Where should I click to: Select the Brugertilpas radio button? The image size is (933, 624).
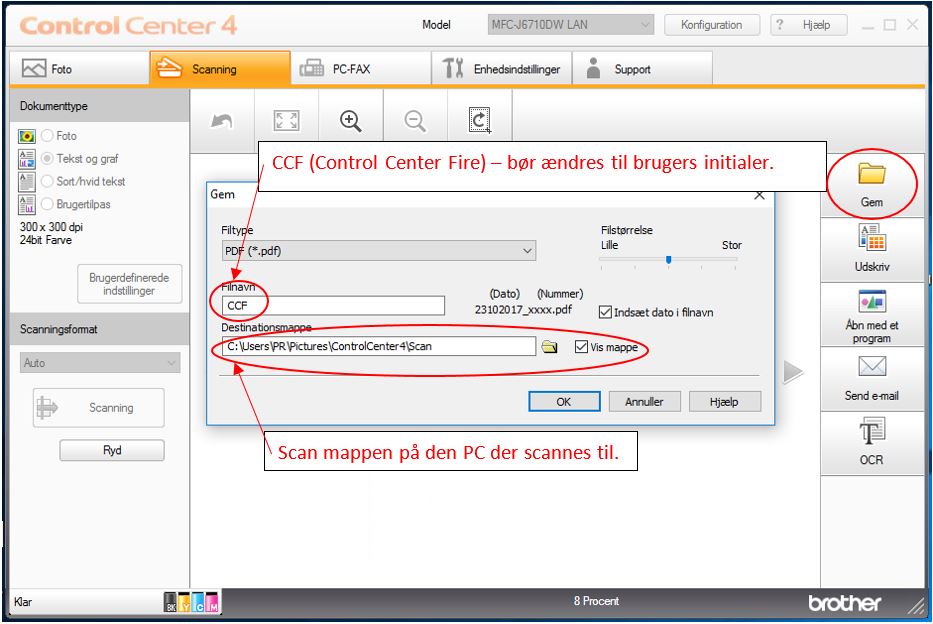[x=47, y=204]
